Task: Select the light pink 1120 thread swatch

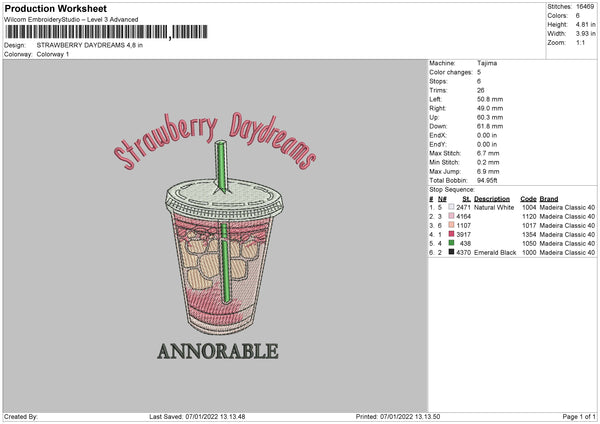Action: pyautogui.click(x=451, y=216)
